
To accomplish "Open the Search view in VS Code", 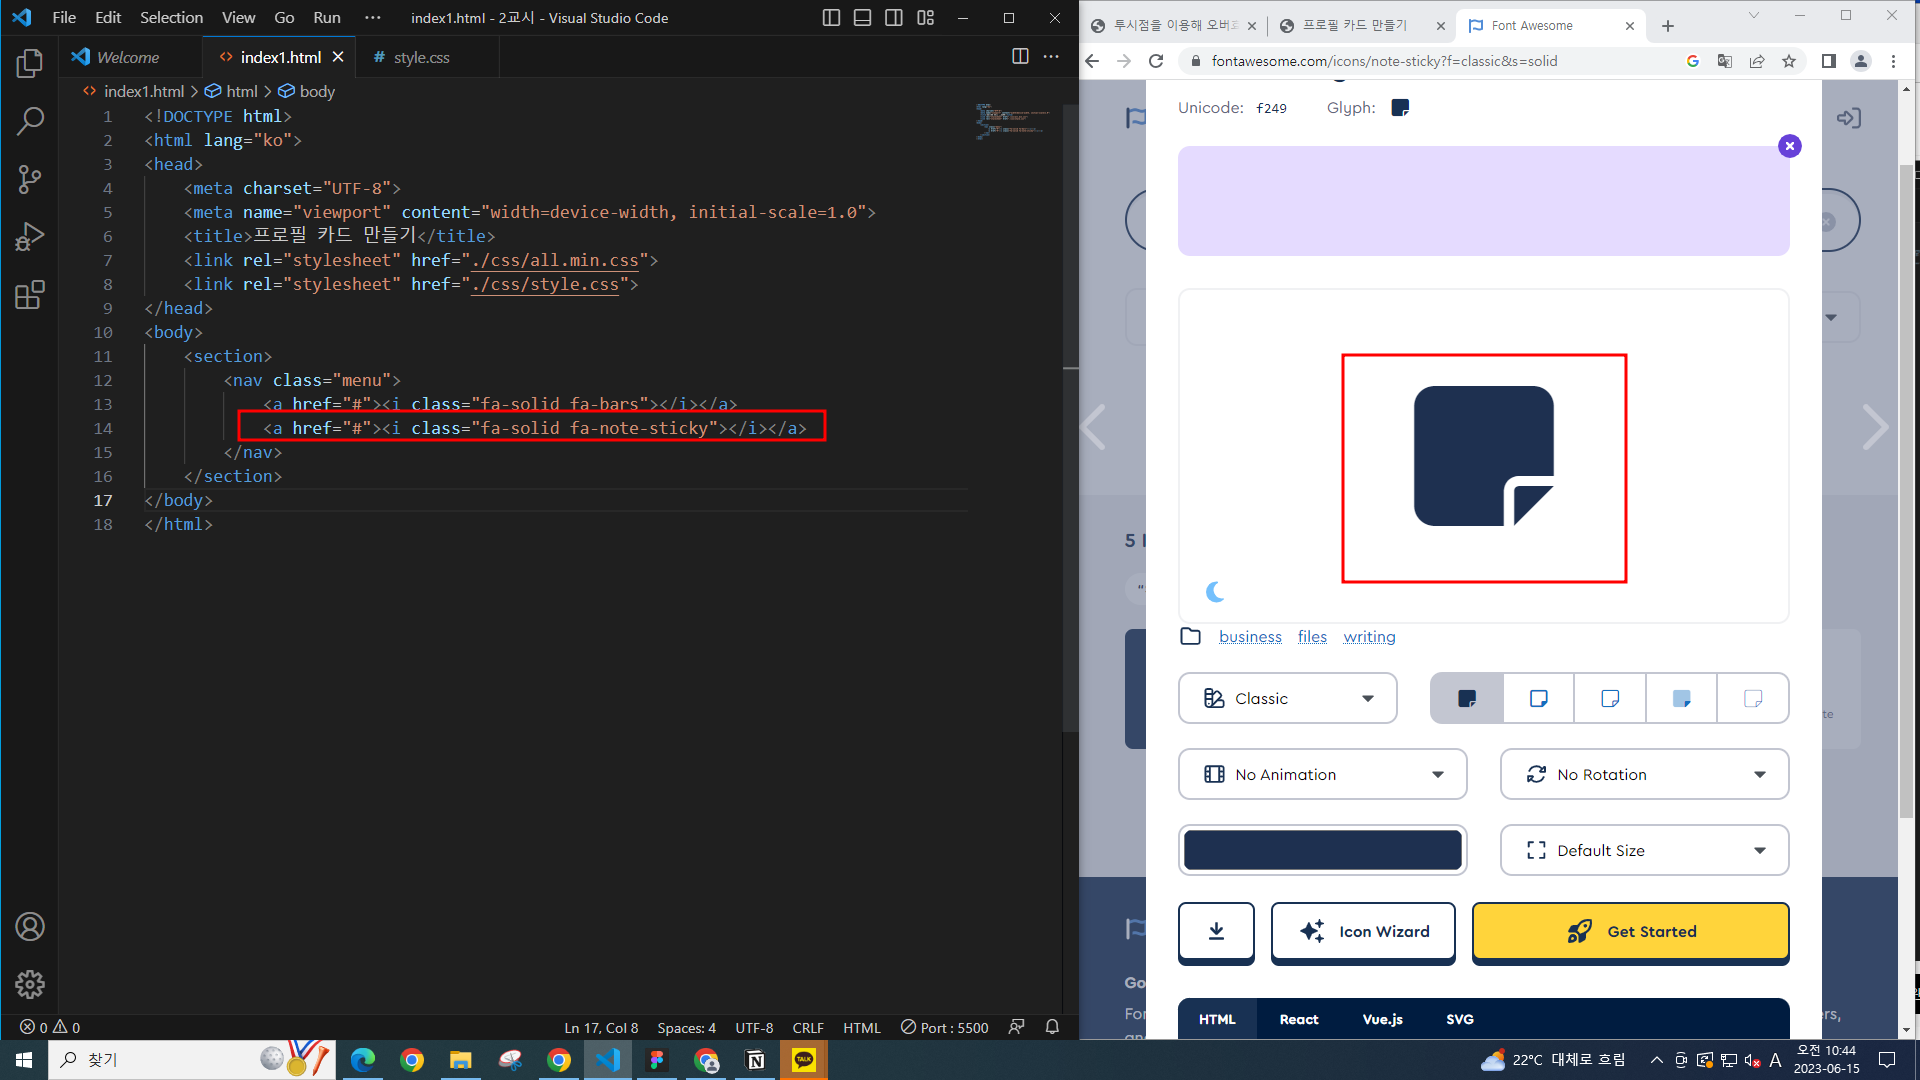I will click(30, 122).
